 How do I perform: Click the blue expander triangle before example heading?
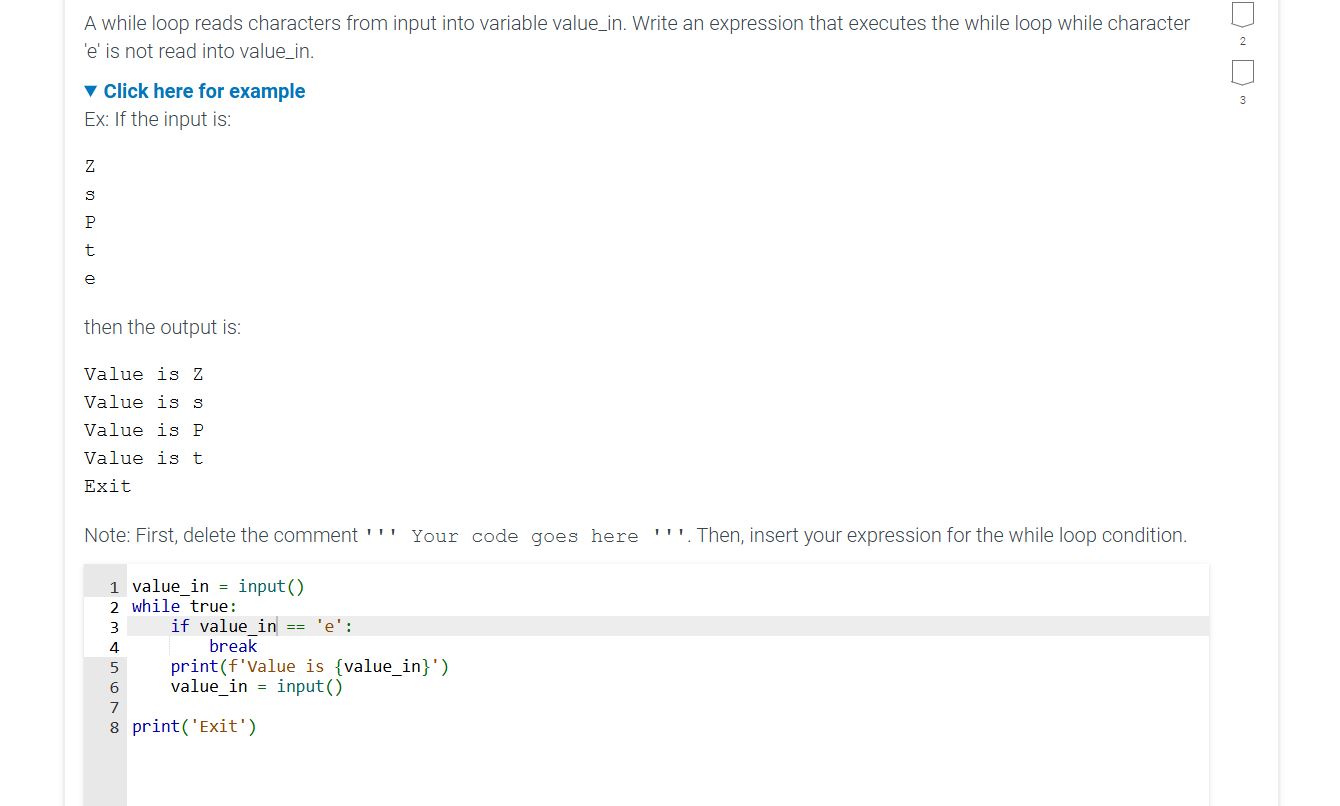point(90,91)
